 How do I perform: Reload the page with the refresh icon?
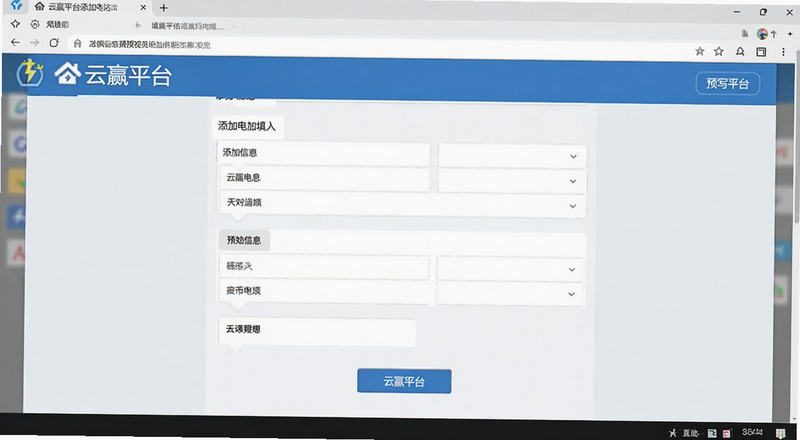coord(54,43)
